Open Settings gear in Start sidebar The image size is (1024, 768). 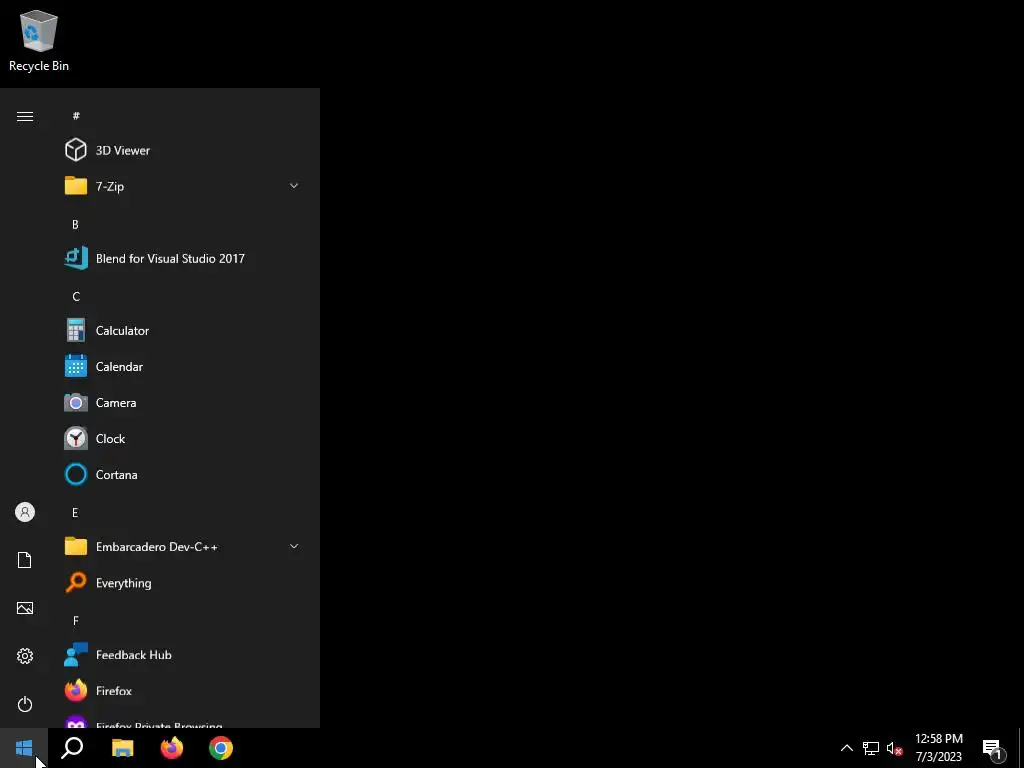coord(25,656)
